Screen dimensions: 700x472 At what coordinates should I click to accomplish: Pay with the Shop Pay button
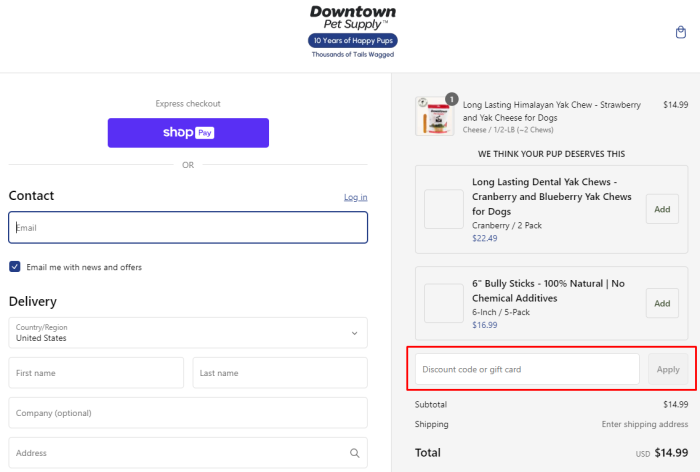[x=188, y=133]
